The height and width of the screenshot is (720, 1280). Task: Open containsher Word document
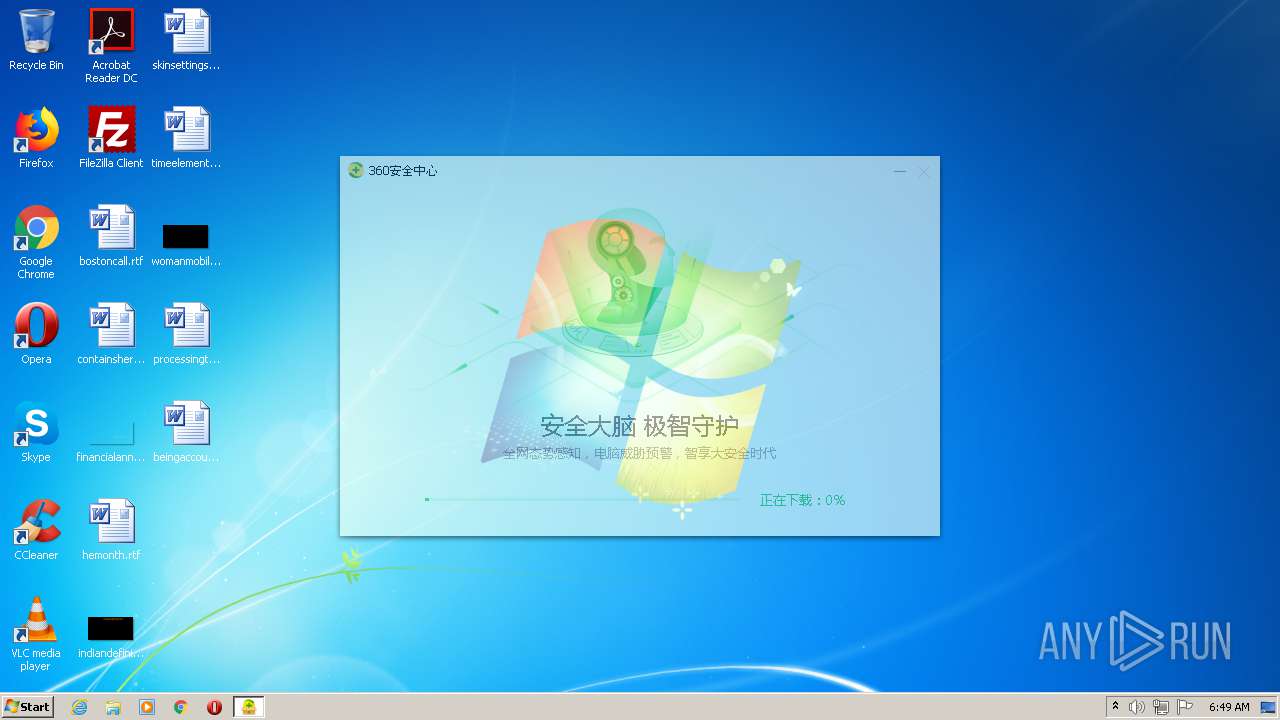(x=111, y=334)
